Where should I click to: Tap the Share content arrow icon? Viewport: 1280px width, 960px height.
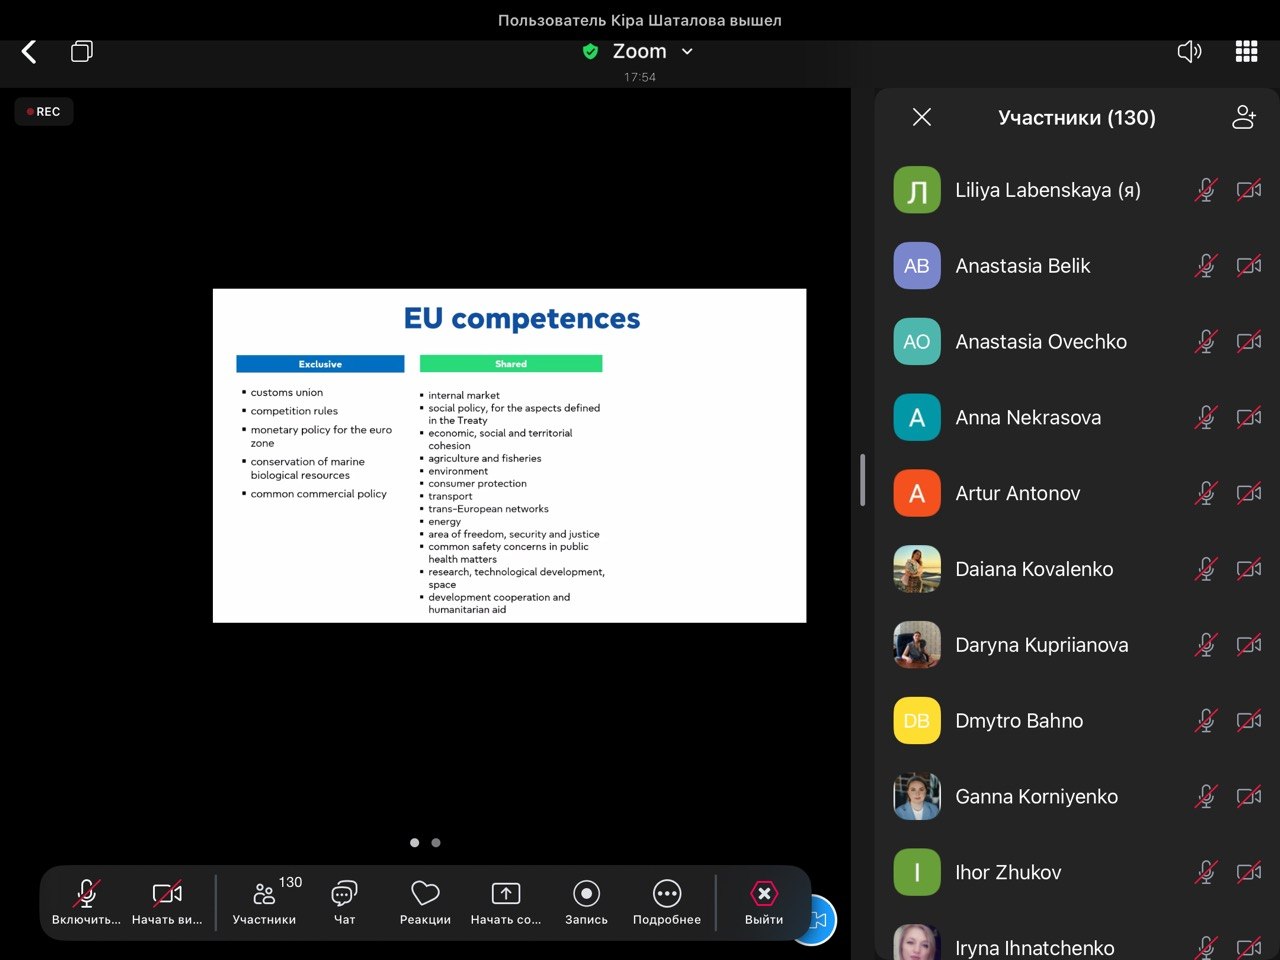point(506,894)
